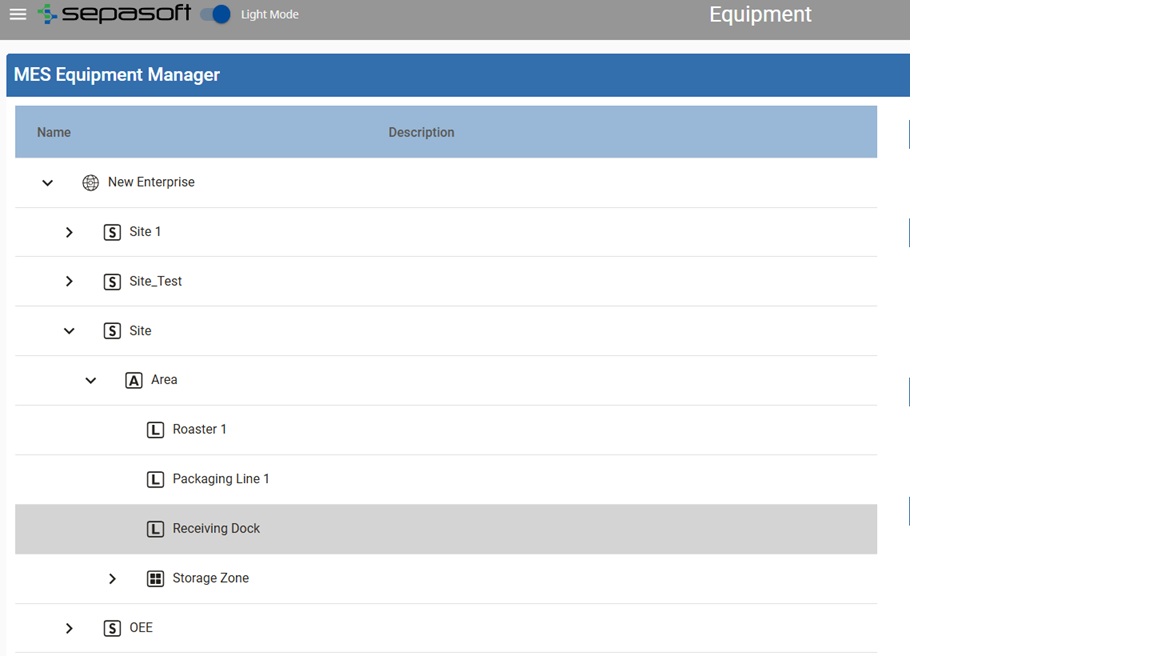The image size is (1152, 656).
Task: Click the Area icon labeled A
Action: point(134,380)
